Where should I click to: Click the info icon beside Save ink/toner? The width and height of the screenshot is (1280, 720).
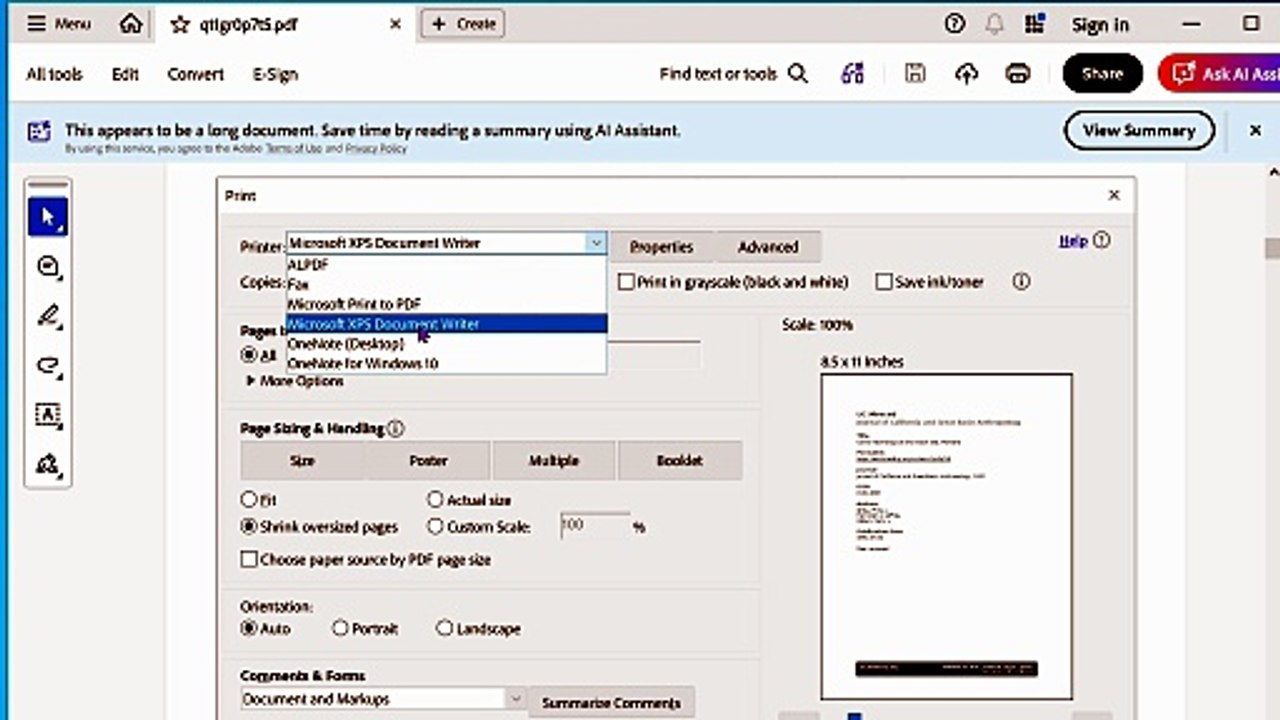pos(1021,282)
